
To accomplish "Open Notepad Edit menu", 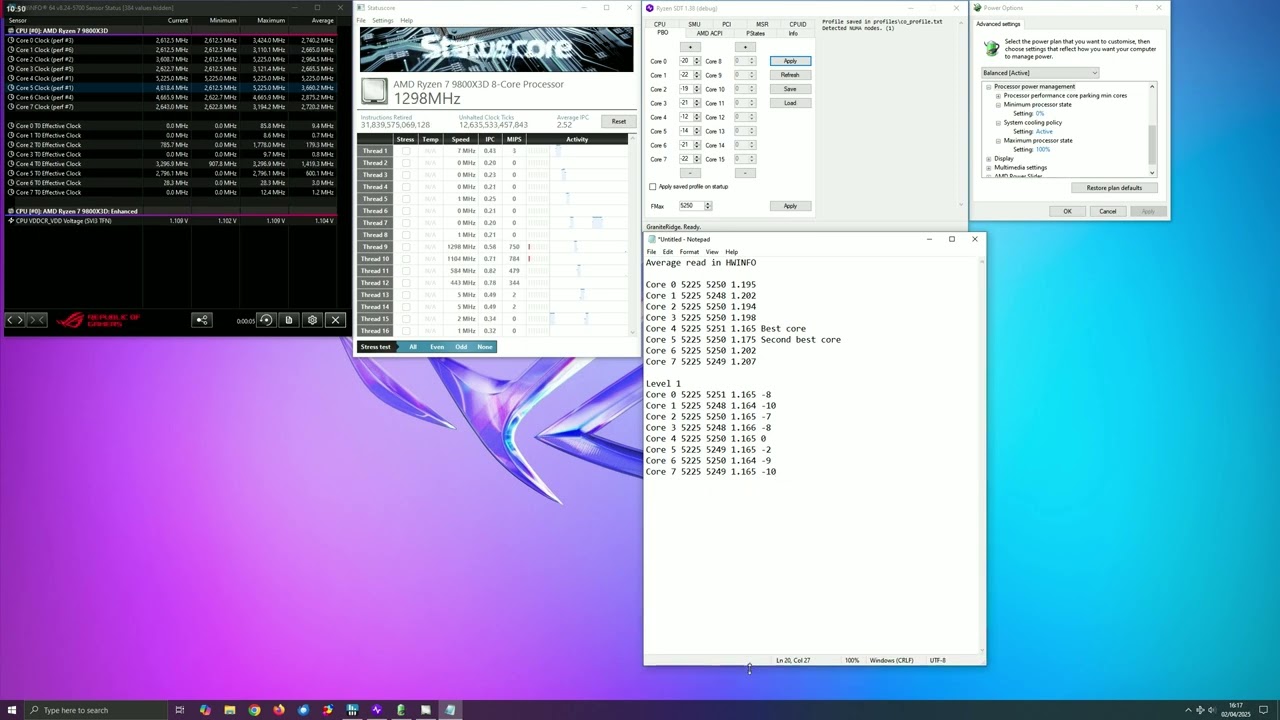I will 667,252.
